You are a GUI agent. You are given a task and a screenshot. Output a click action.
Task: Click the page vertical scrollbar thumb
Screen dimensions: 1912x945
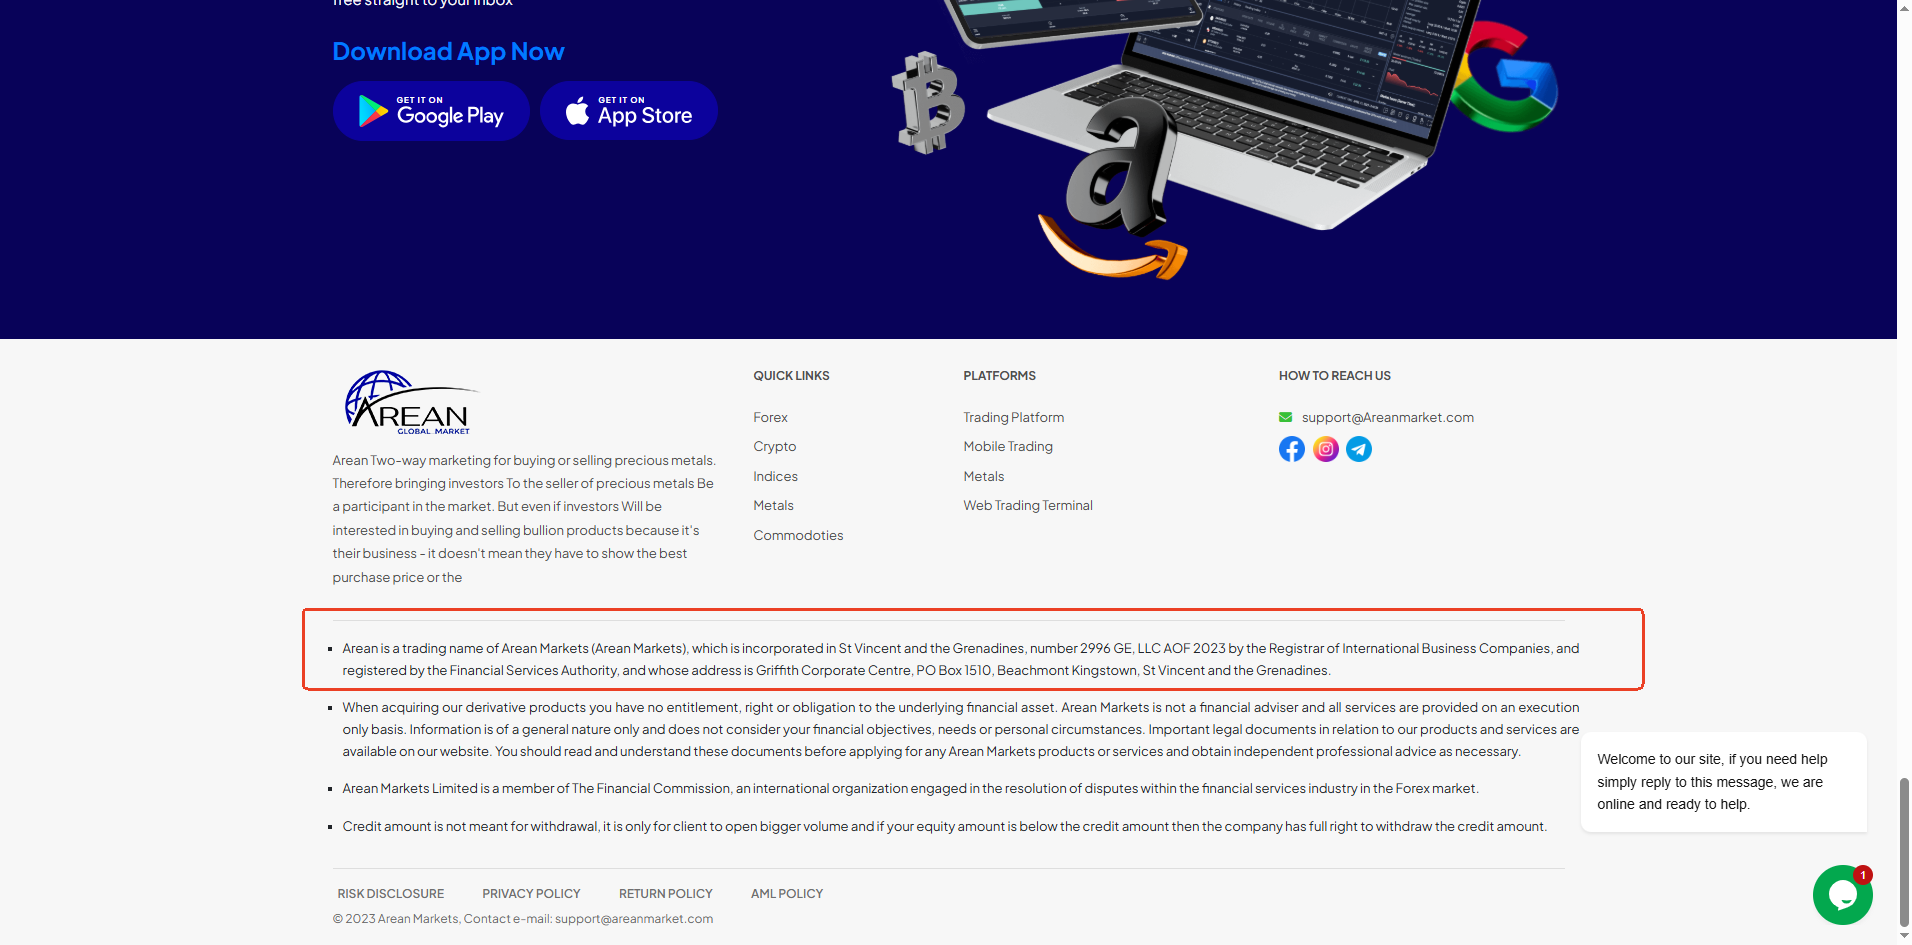click(1904, 852)
